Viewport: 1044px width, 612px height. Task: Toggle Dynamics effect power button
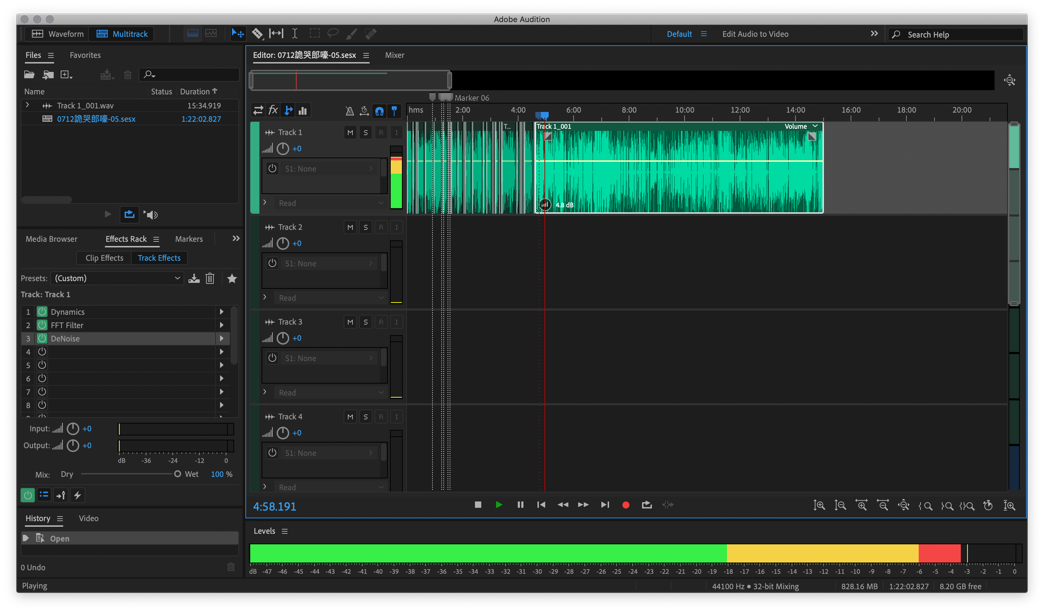click(x=42, y=312)
